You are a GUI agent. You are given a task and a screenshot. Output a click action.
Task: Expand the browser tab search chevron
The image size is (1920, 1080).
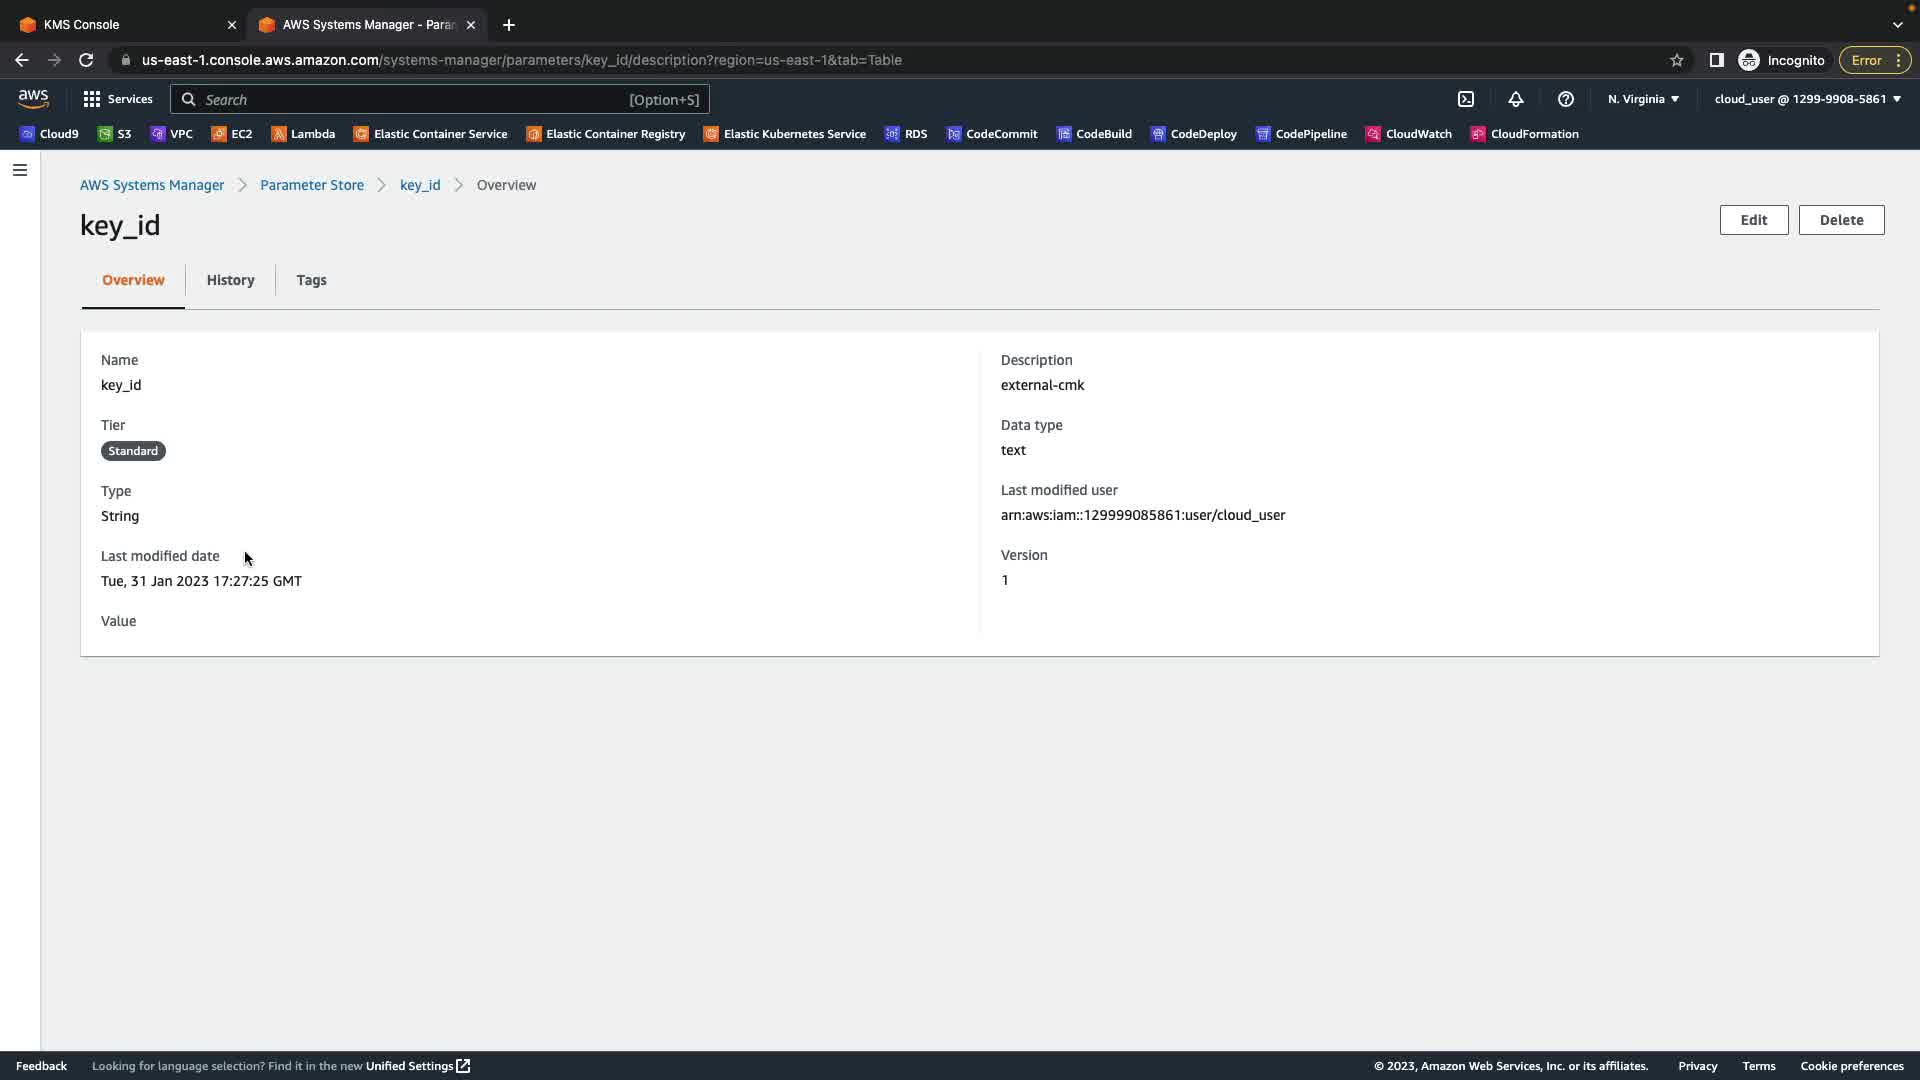coord(1897,24)
